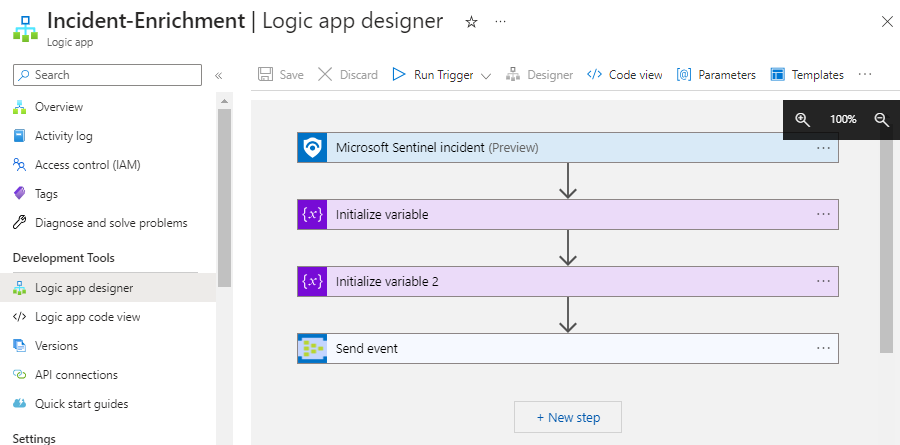The image size is (900, 445).
Task: Open Microsoft Sentinel incident step options
Action: click(x=823, y=148)
